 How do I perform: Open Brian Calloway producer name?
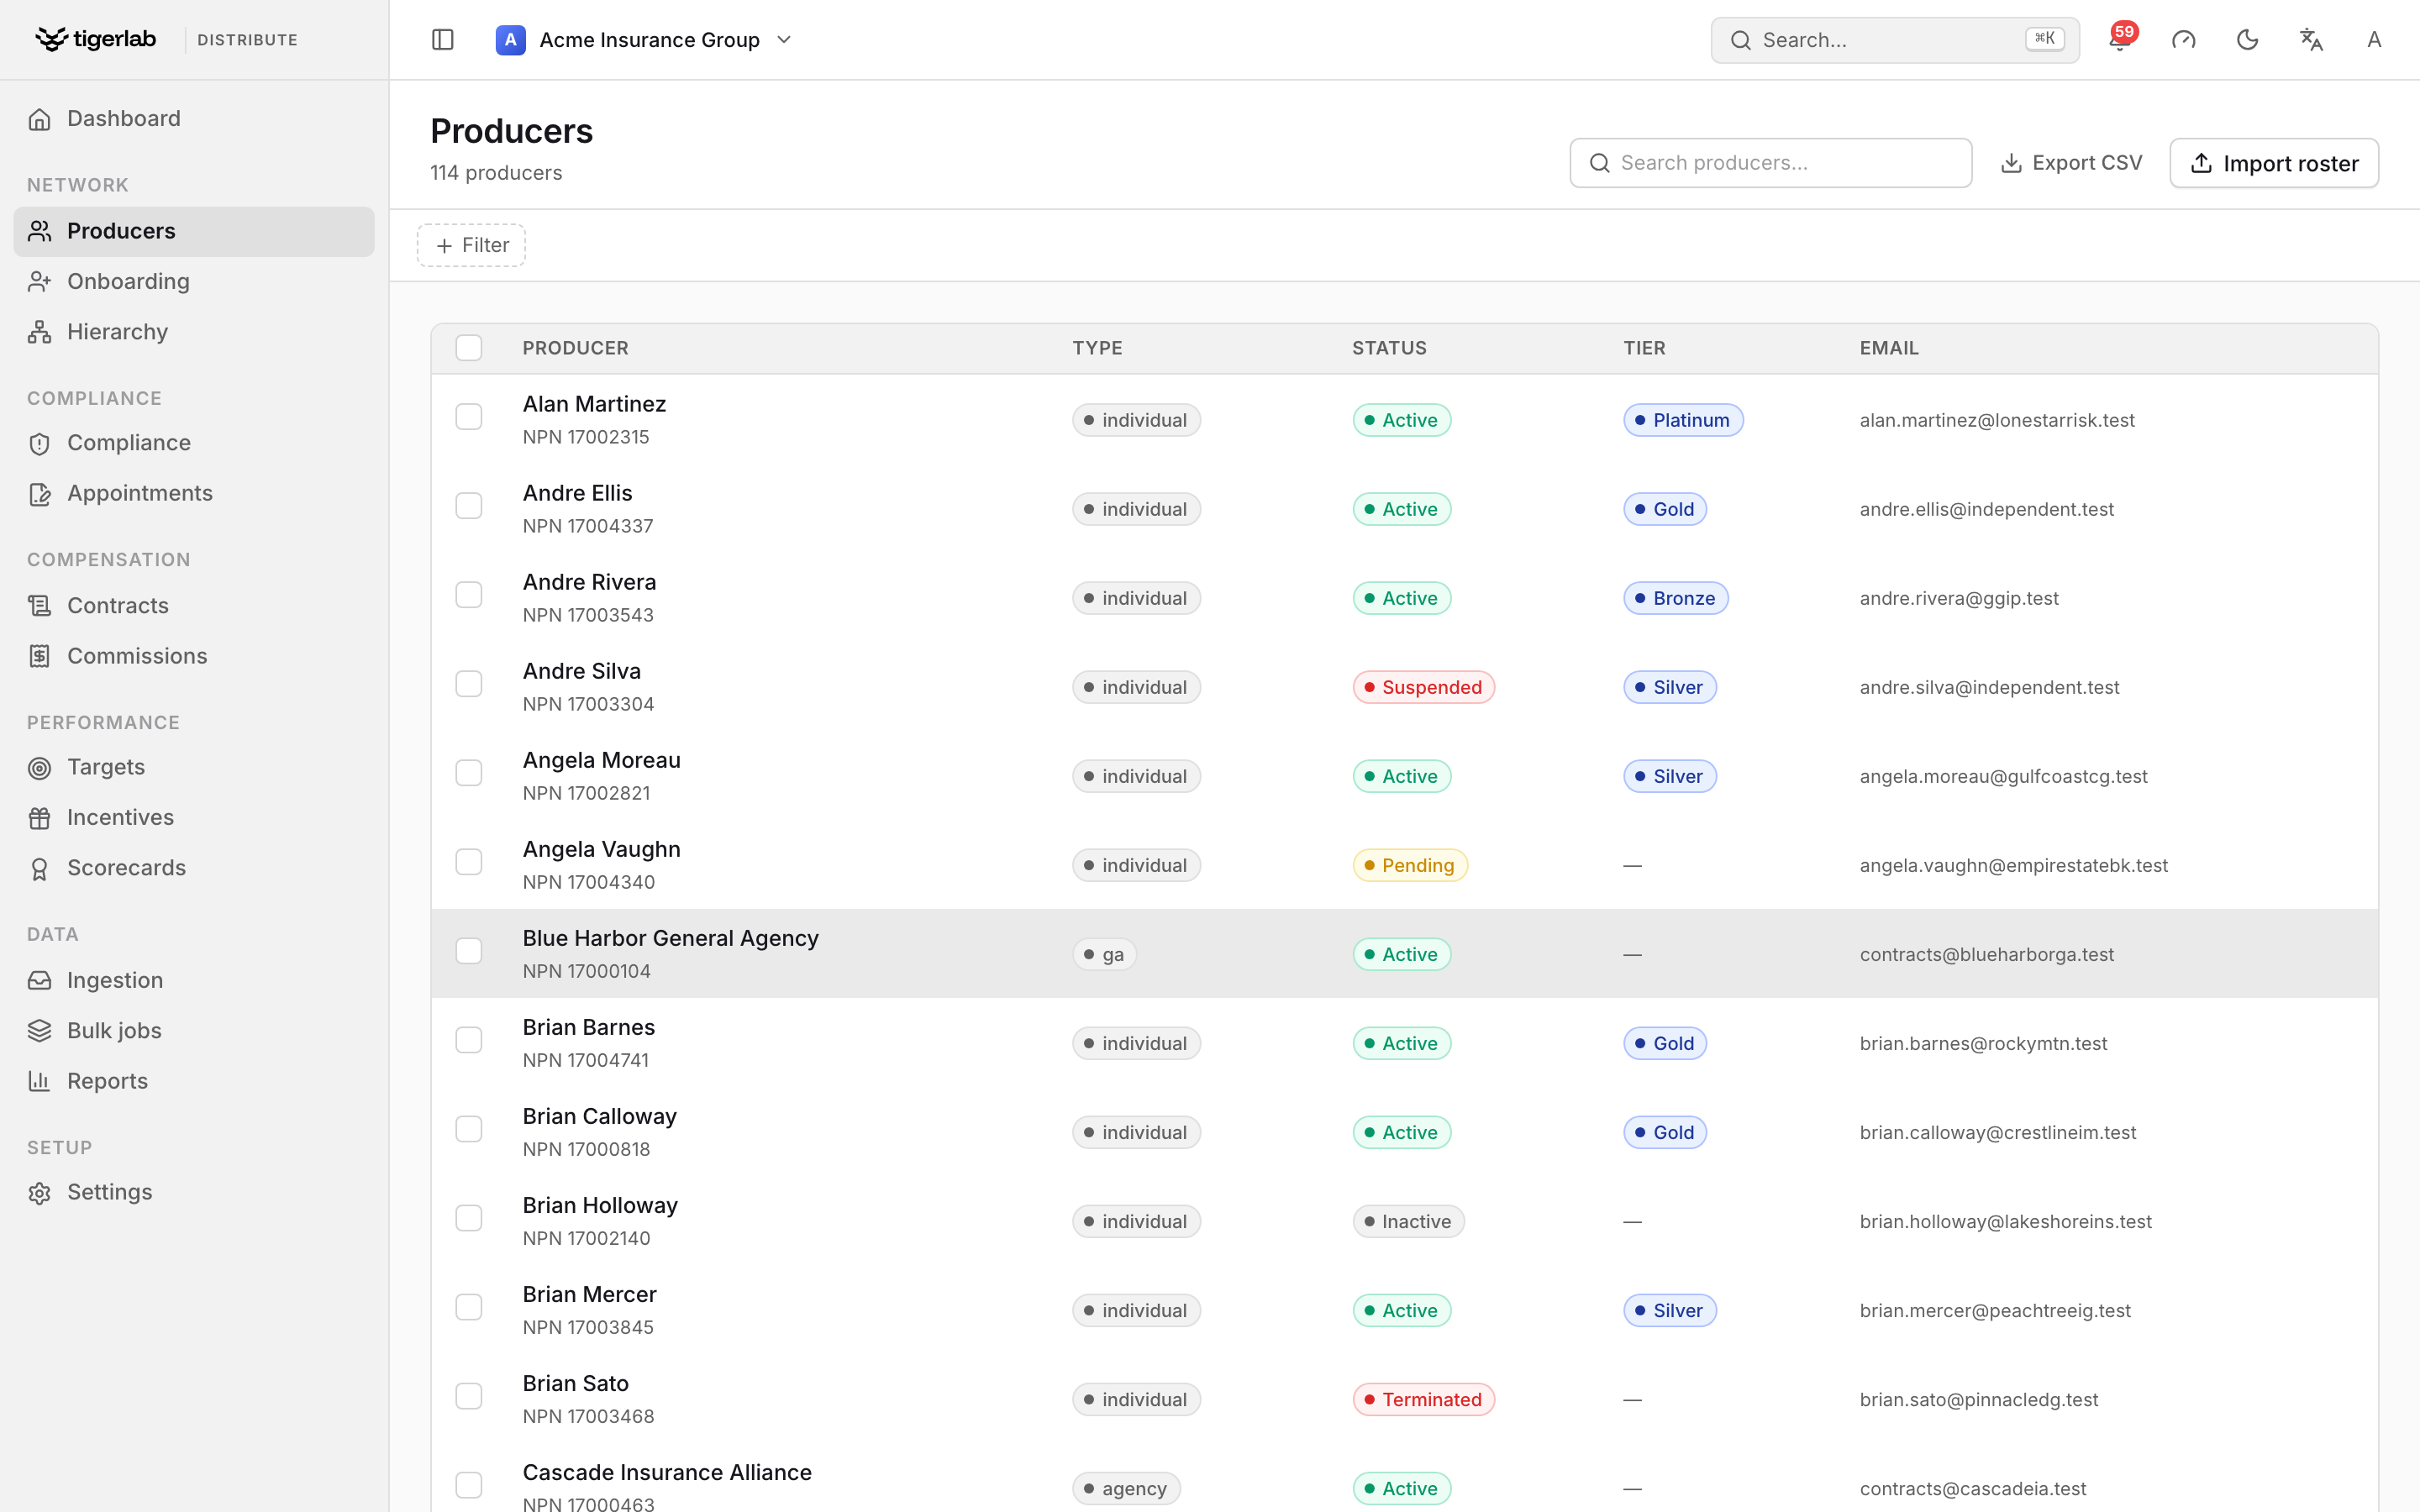tap(599, 1116)
